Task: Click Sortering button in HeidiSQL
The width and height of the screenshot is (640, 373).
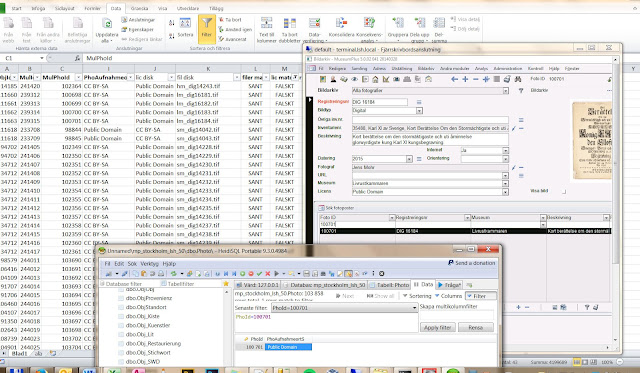Action: 417,296
